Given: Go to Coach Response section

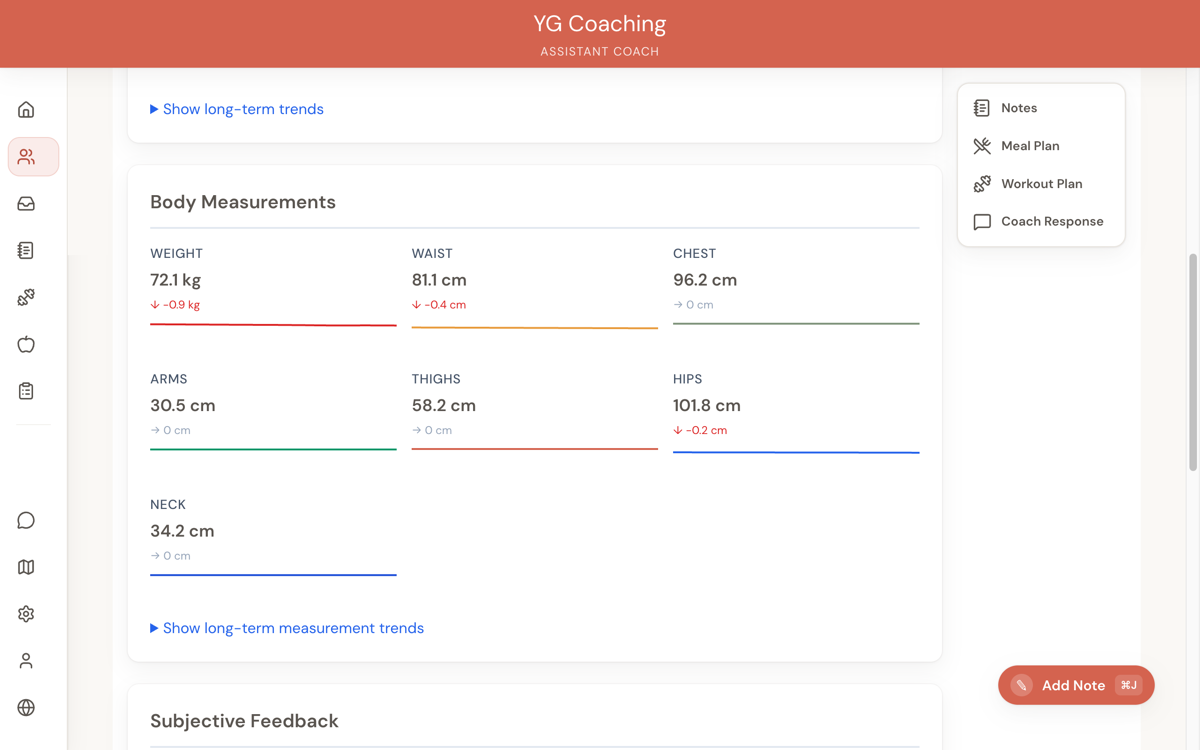Looking at the screenshot, I should tap(1051, 222).
